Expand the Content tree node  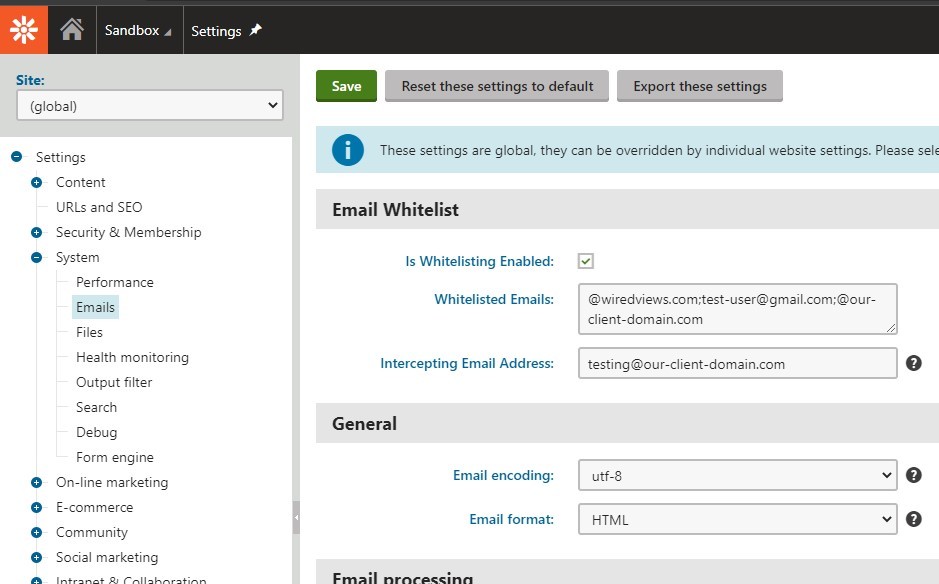tap(37, 182)
